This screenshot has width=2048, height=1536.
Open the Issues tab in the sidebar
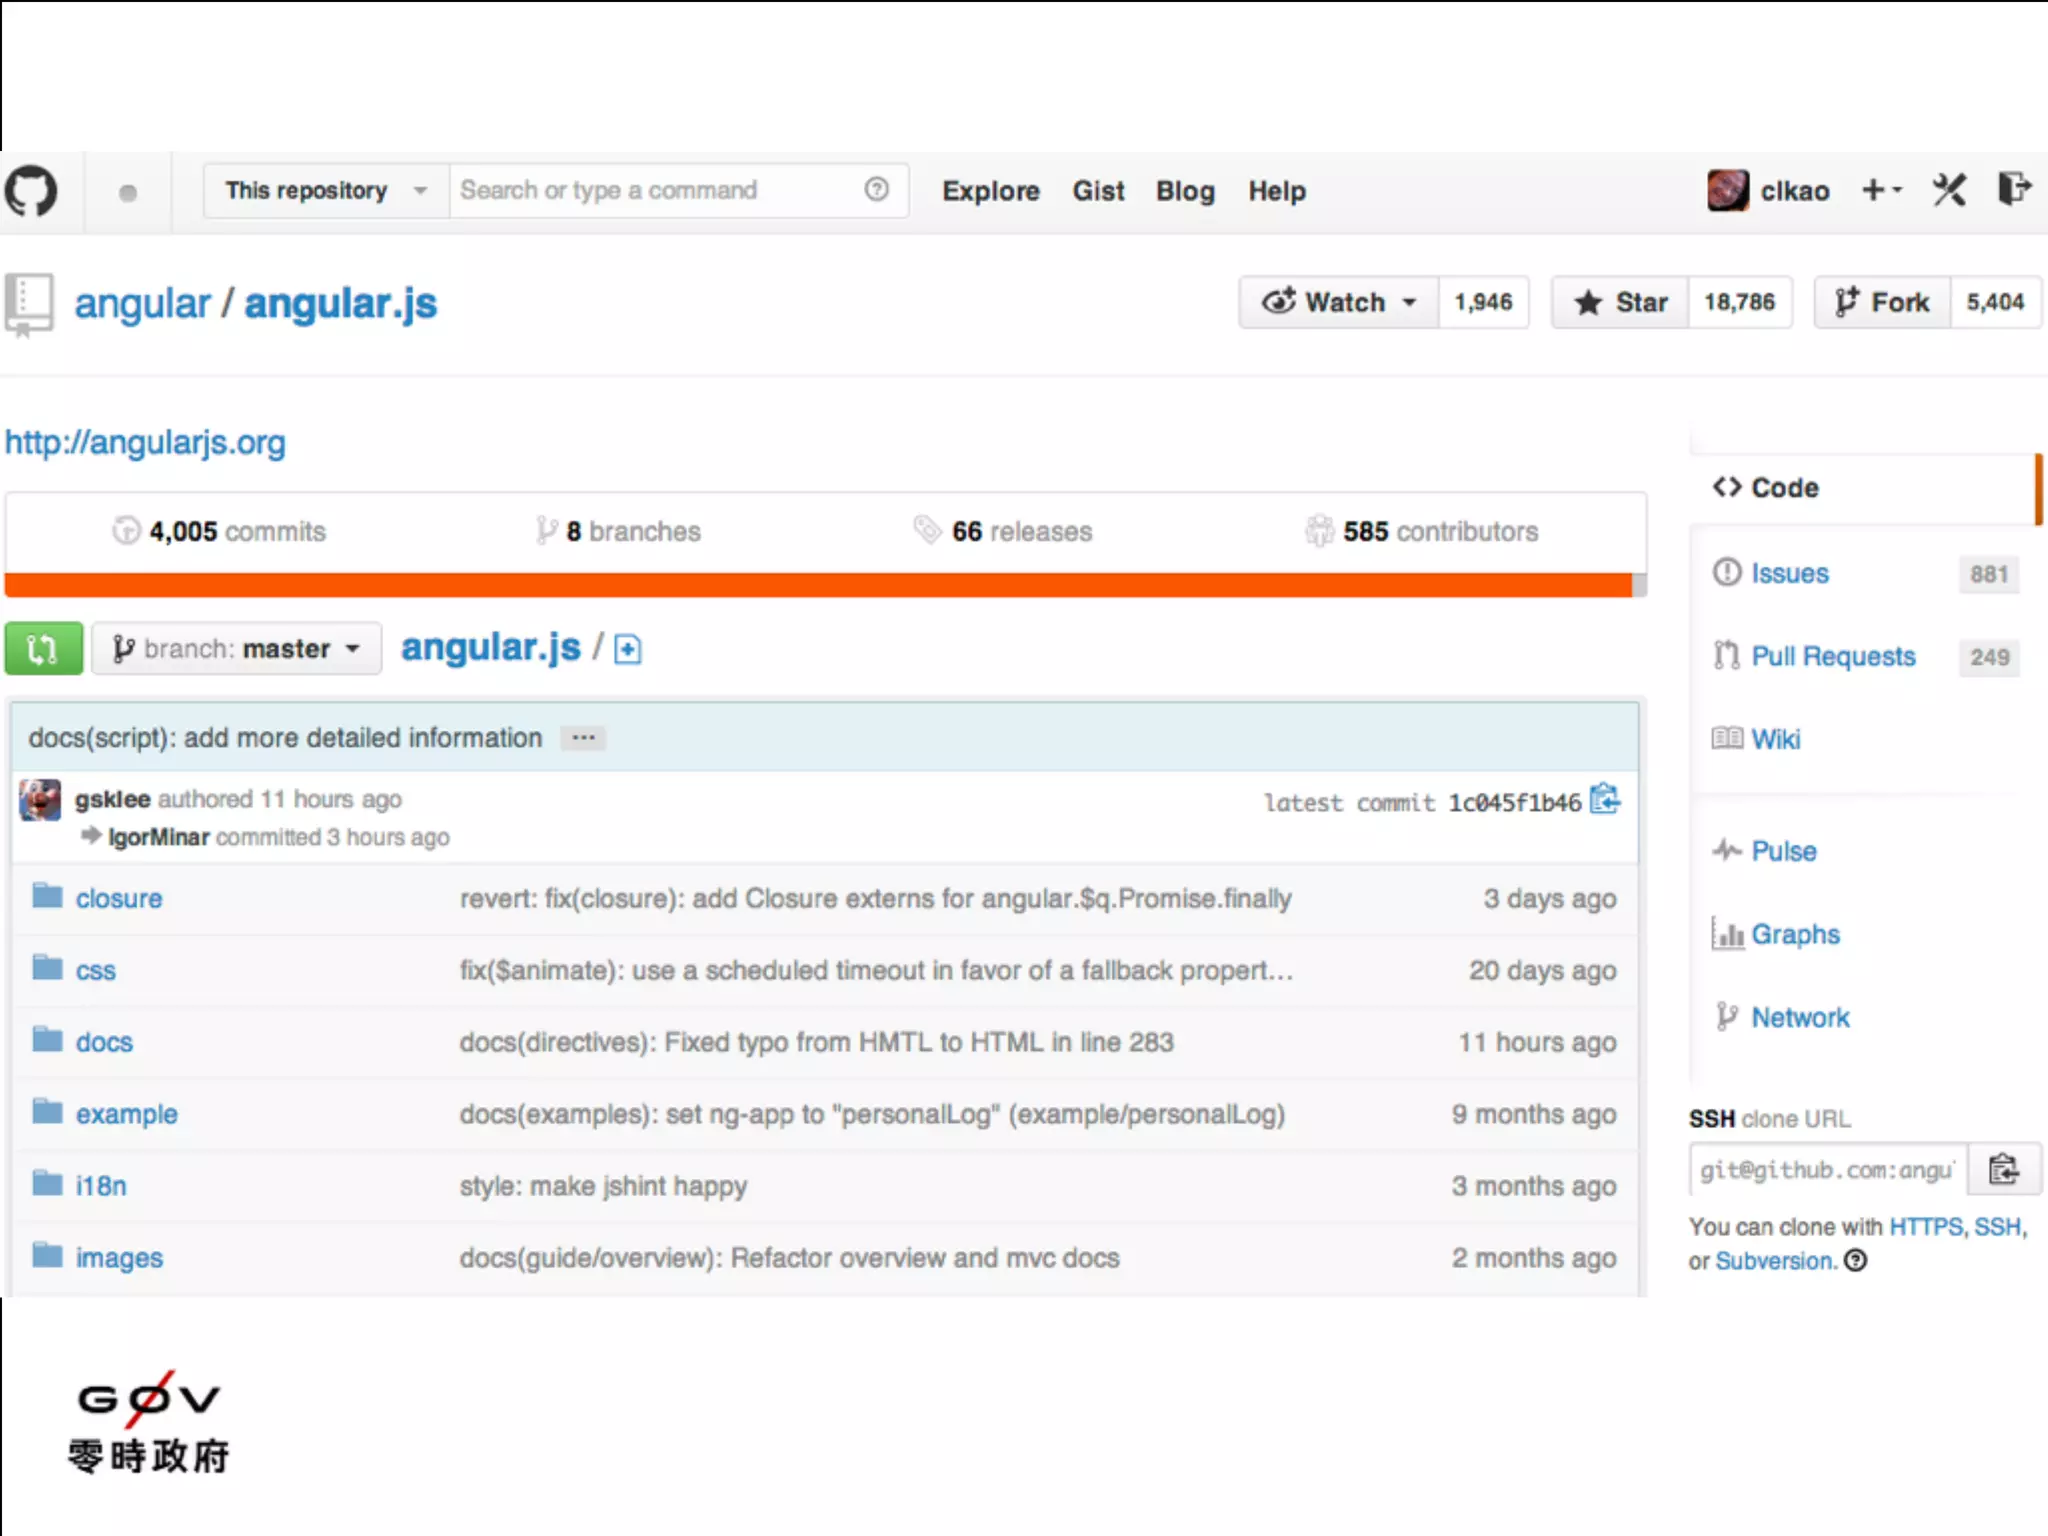pos(1789,573)
